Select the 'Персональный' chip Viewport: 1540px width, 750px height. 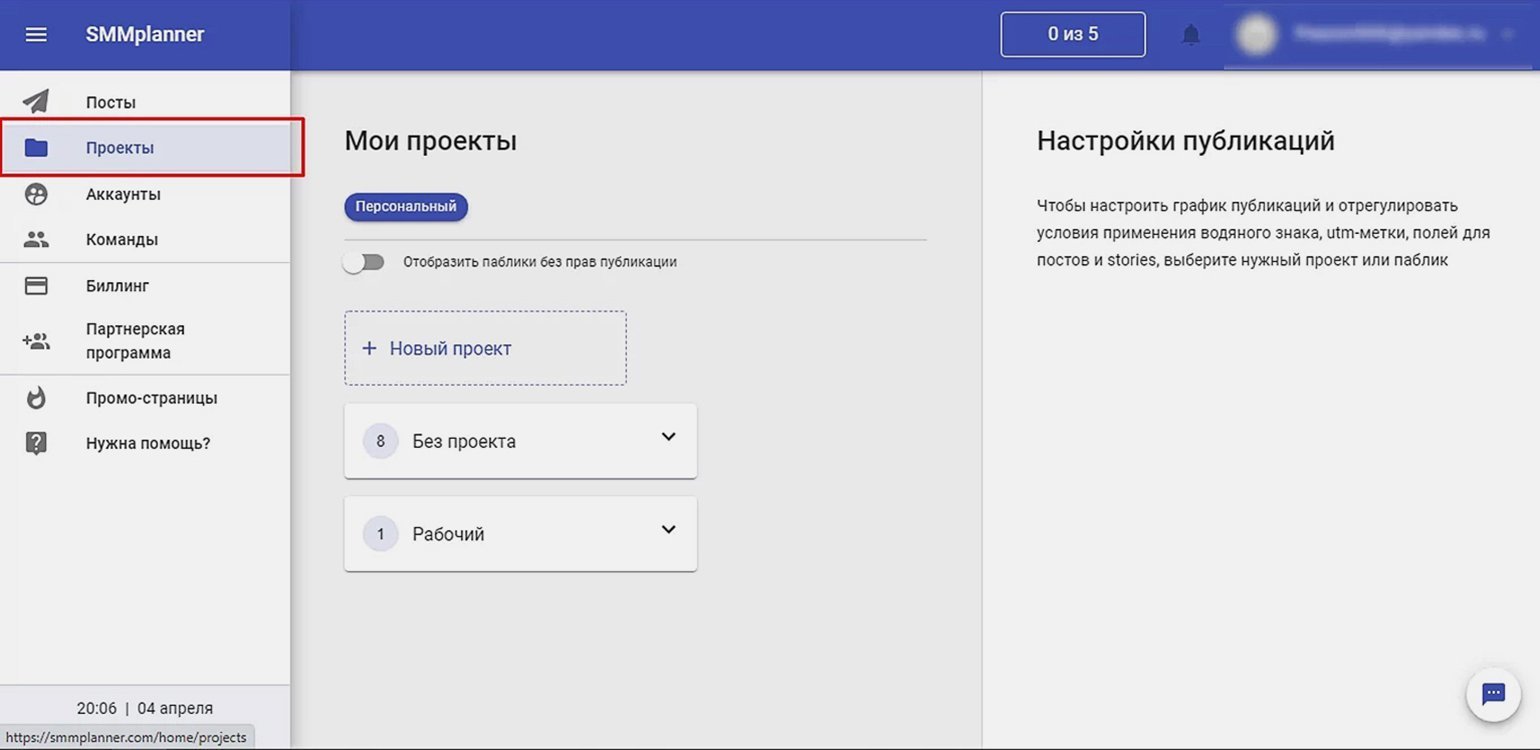click(406, 207)
